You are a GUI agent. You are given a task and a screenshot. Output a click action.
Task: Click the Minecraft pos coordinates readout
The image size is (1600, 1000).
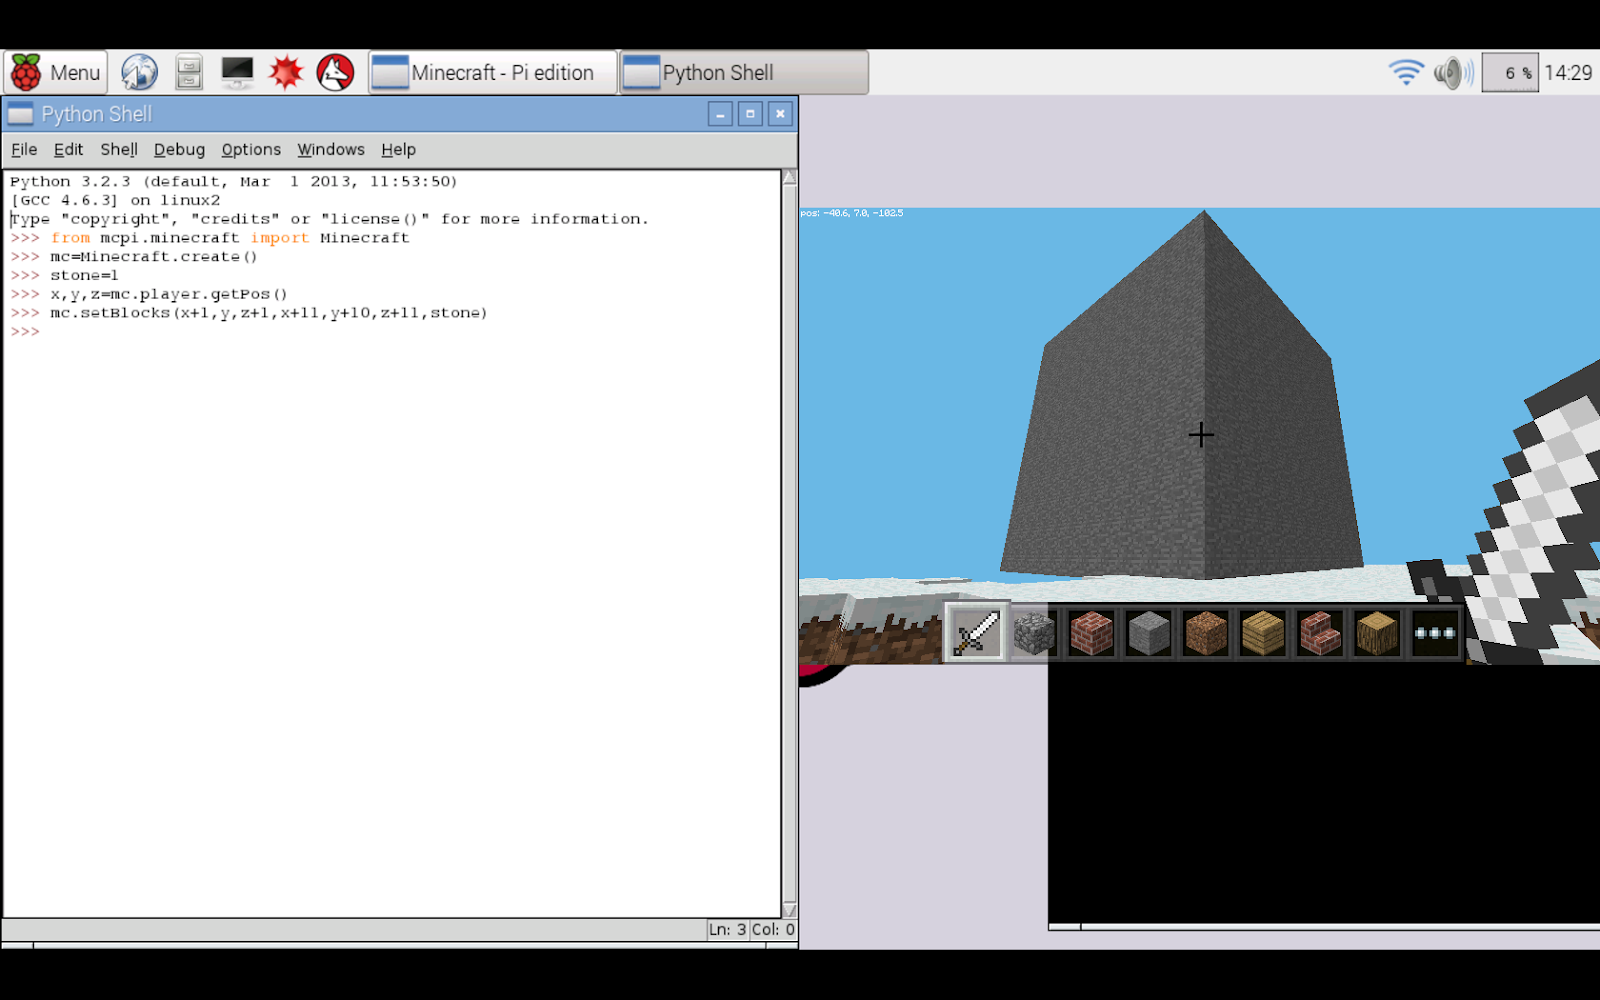(851, 213)
